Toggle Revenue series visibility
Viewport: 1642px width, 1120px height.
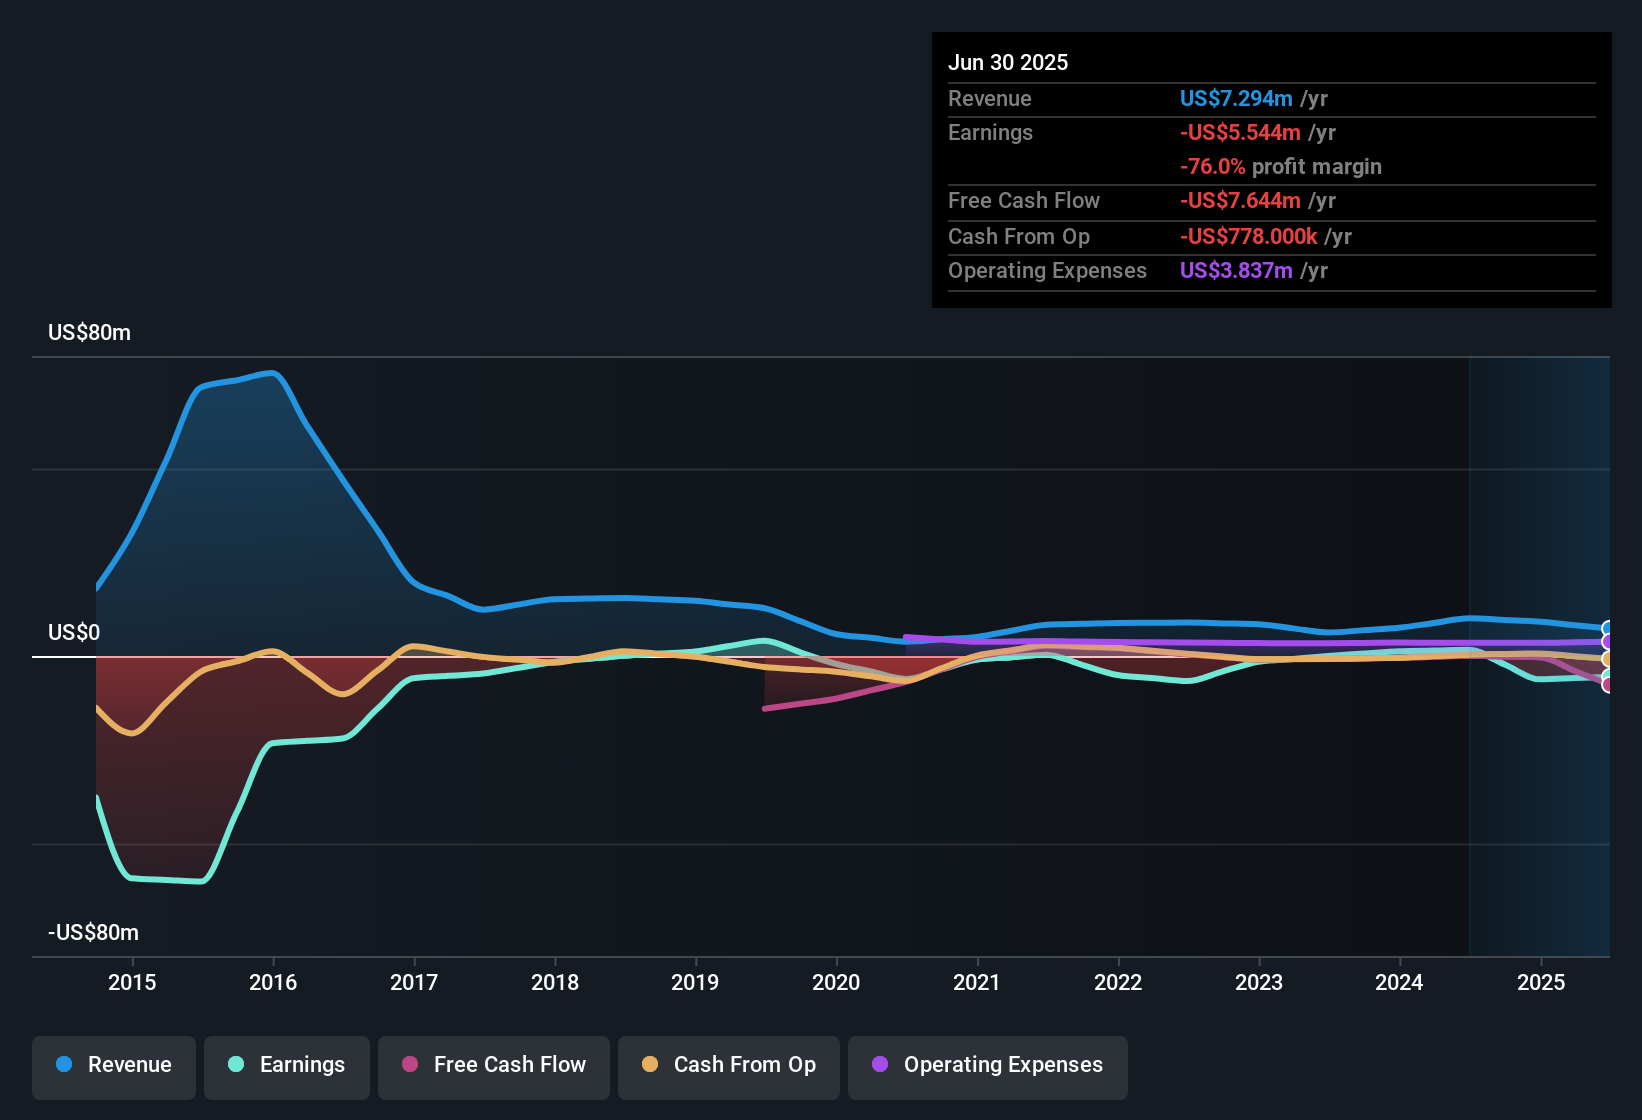click(113, 1065)
